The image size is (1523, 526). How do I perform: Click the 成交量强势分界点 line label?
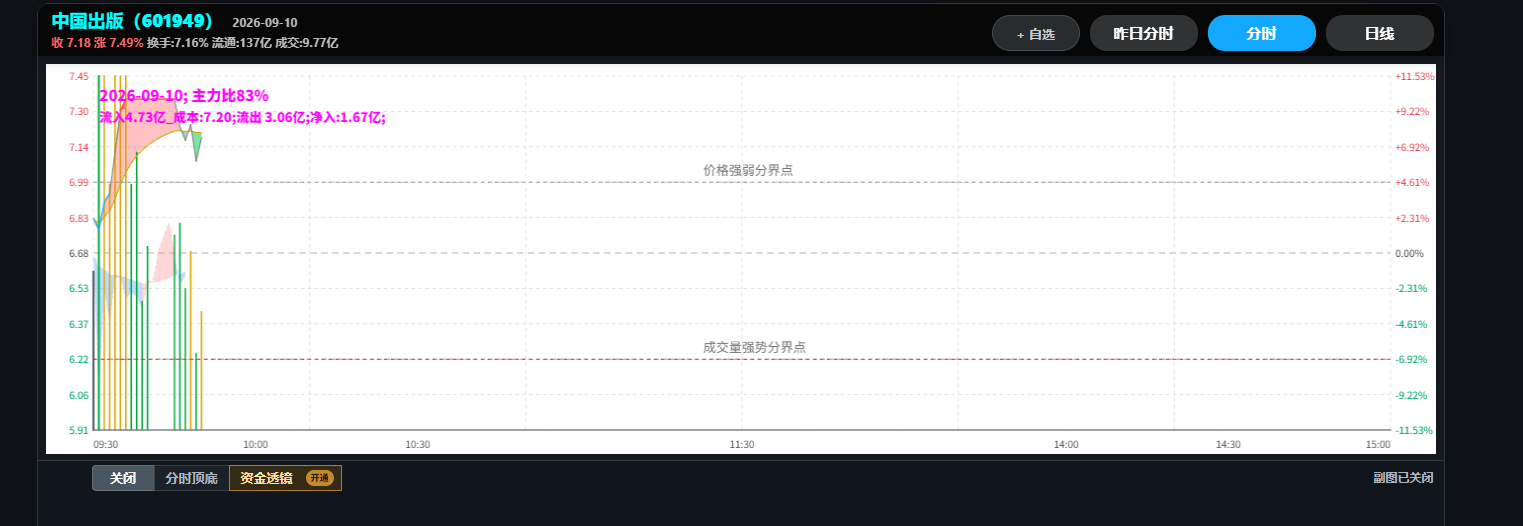pyautogui.click(x=754, y=347)
